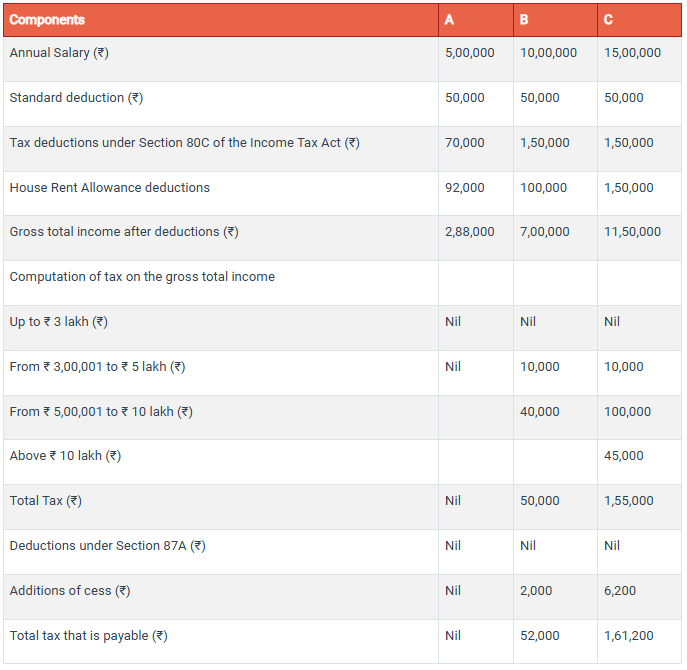Click the Deductions under Section 87A label
Image resolution: width=687 pixels, height=670 pixels.
click(x=107, y=546)
